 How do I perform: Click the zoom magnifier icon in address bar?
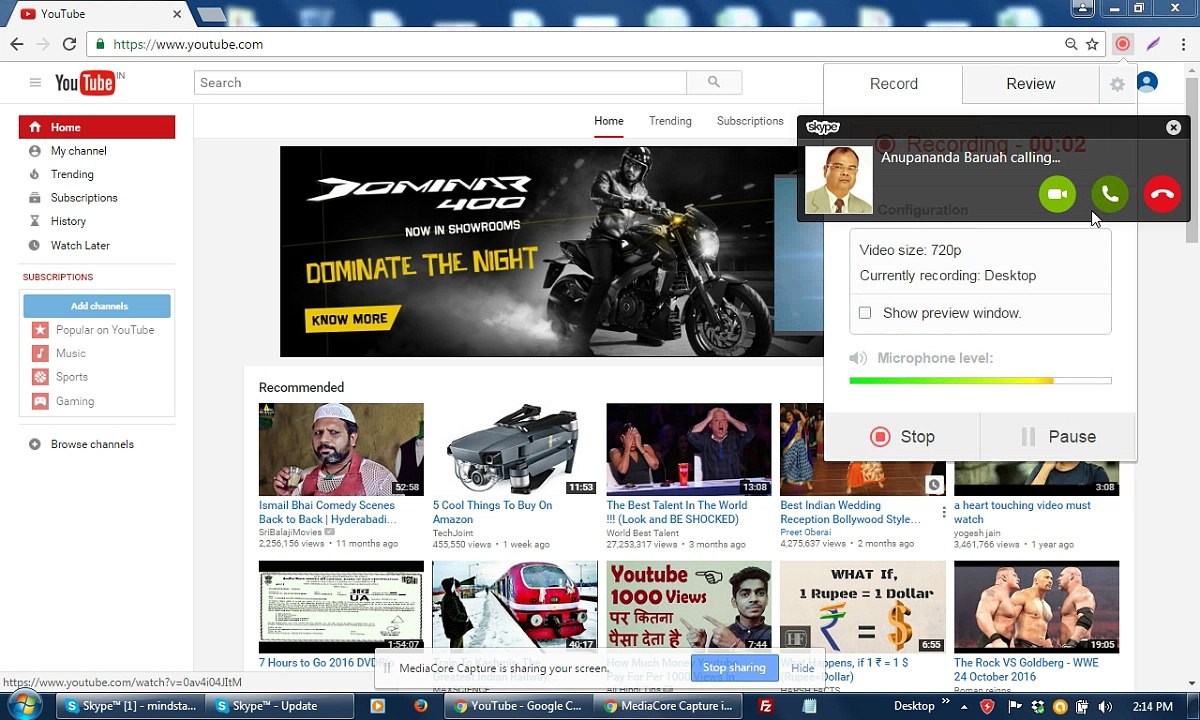coord(1071,44)
